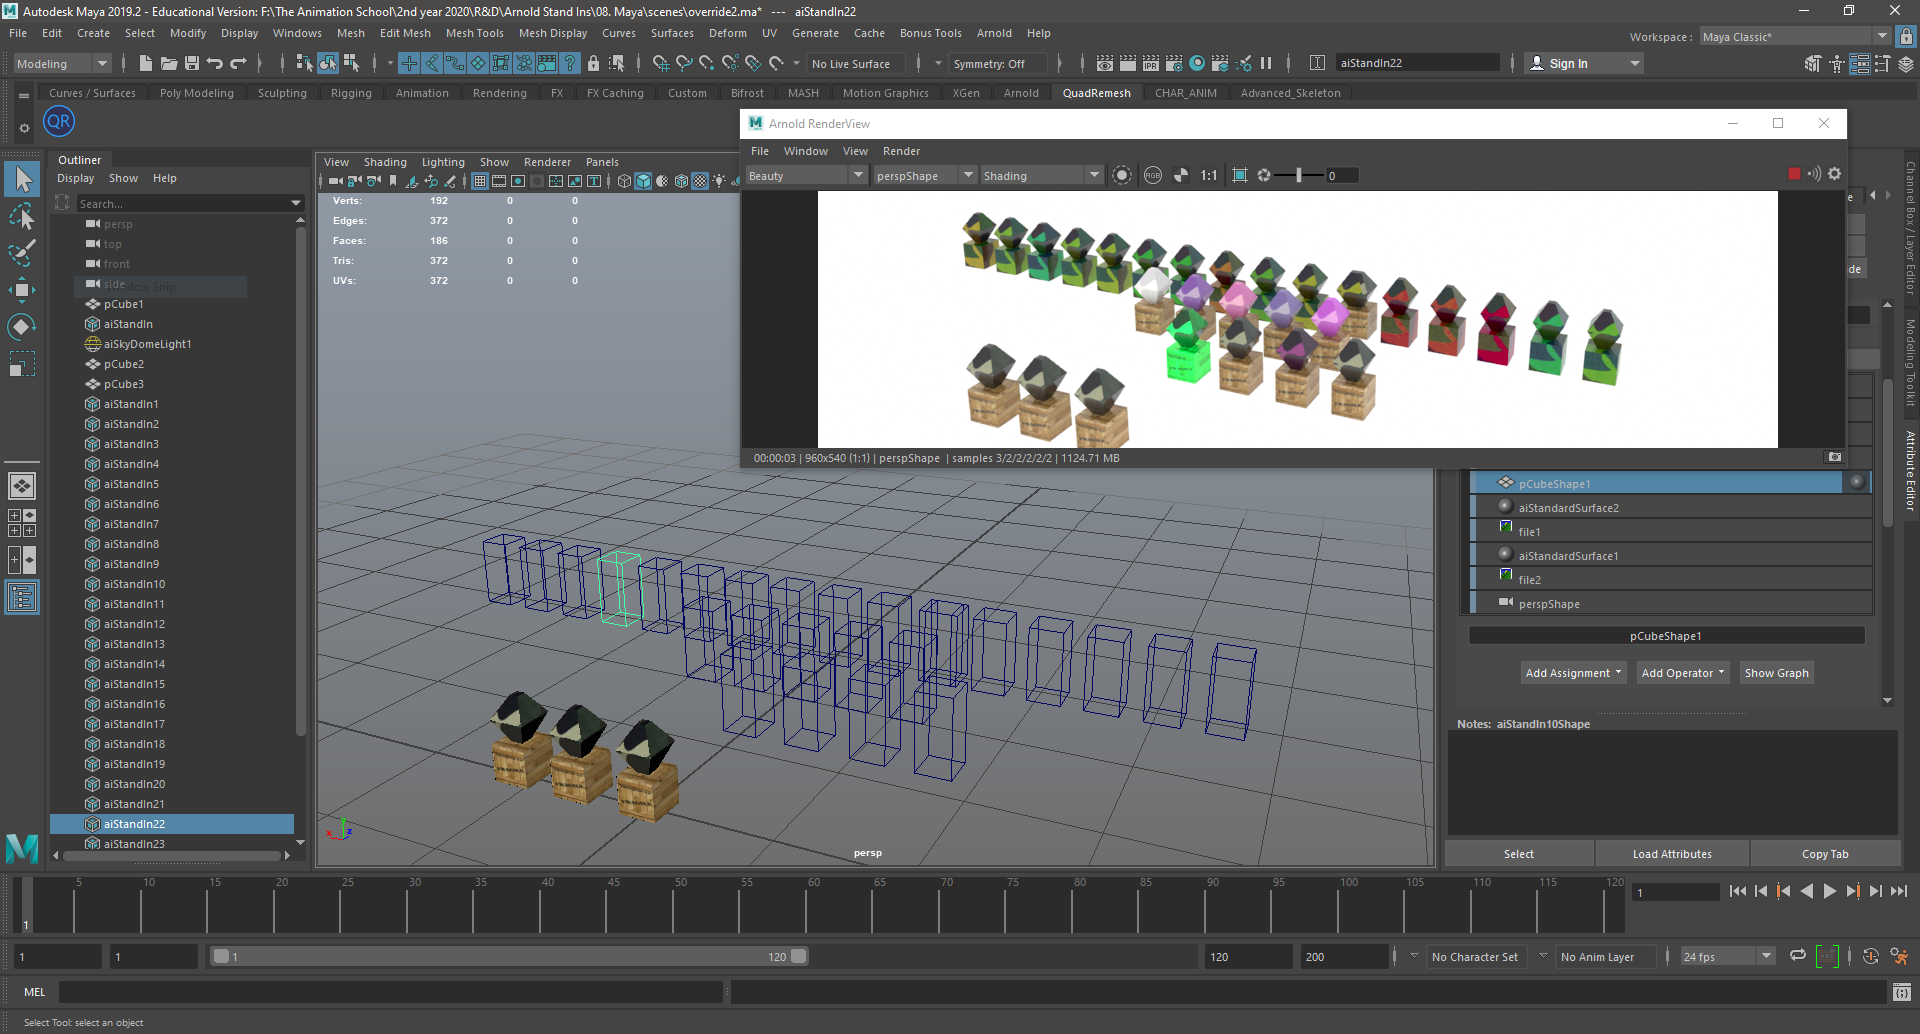Screen dimensions: 1920x1034
Task: Open Arnold RenderView settings gear icon
Action: tap(1835, 173)
